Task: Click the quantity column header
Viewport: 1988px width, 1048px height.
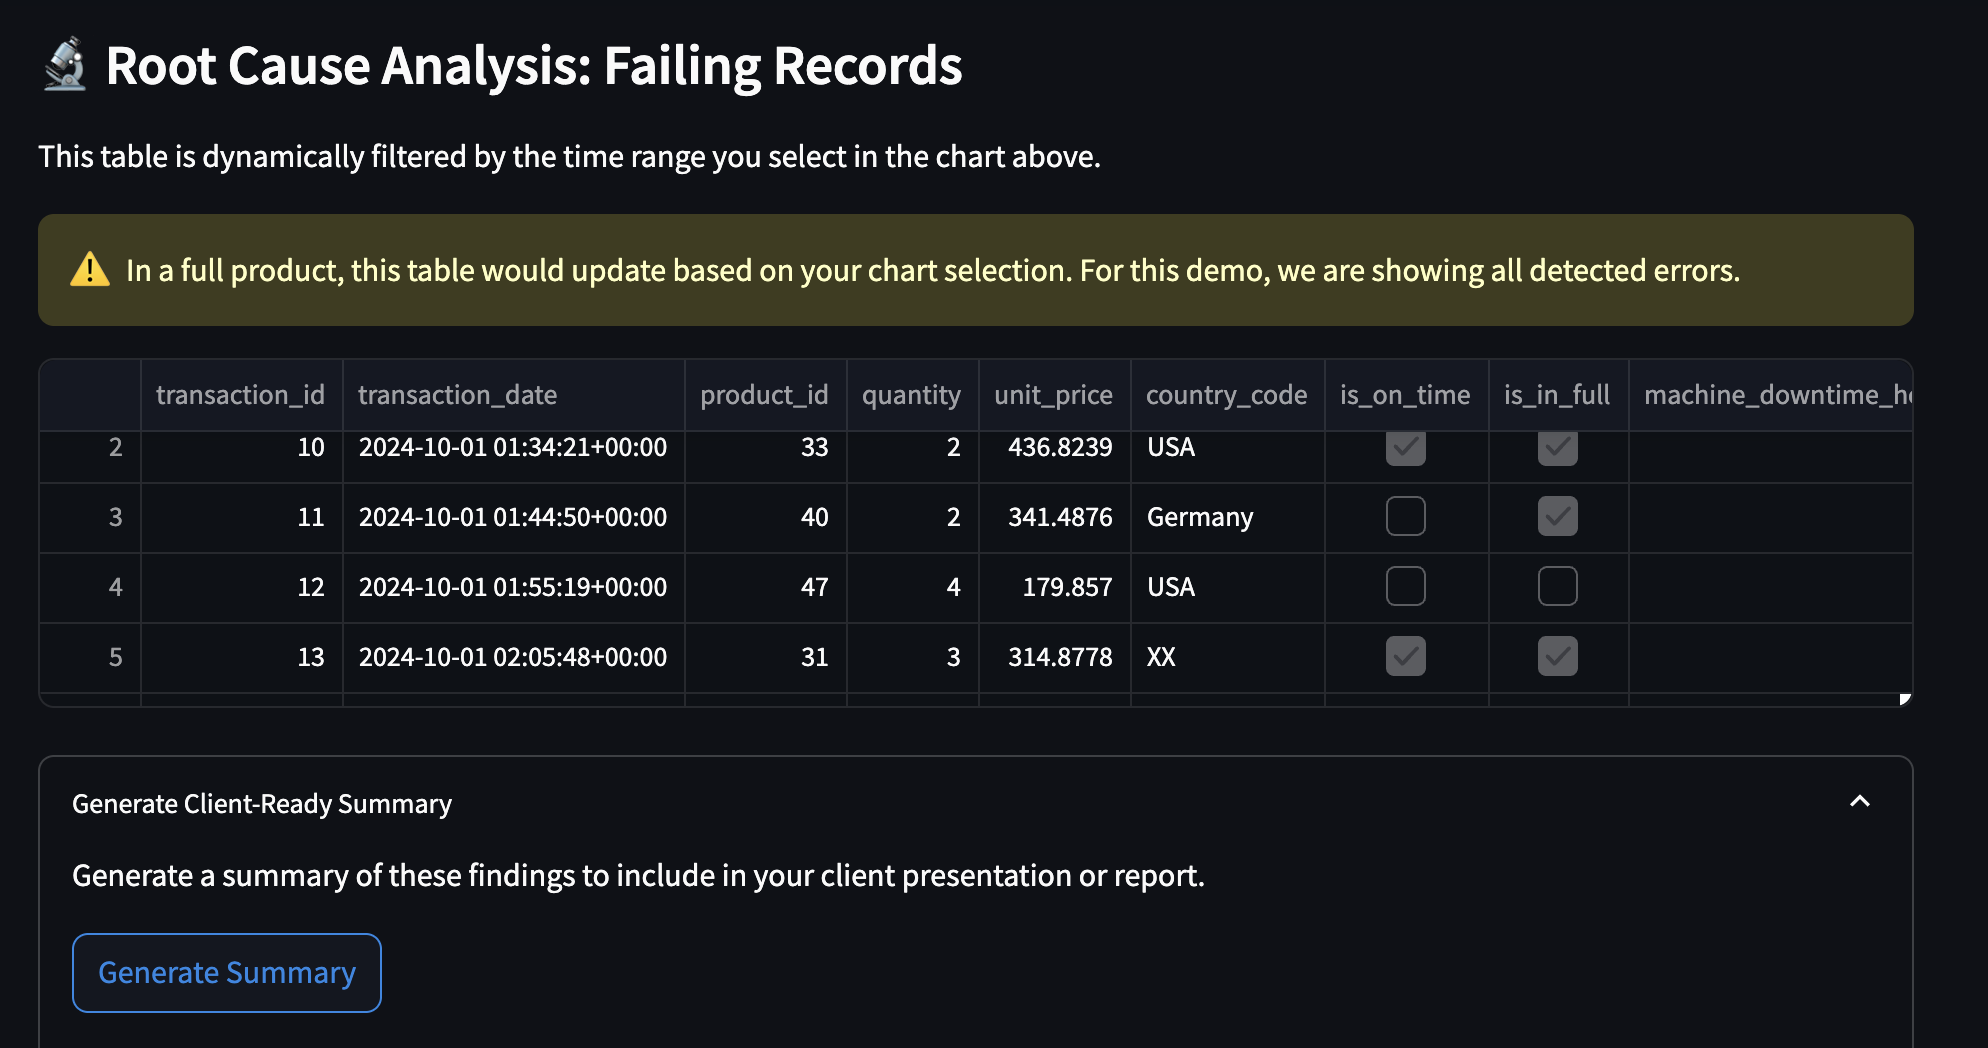Action: tap(911, 394)
